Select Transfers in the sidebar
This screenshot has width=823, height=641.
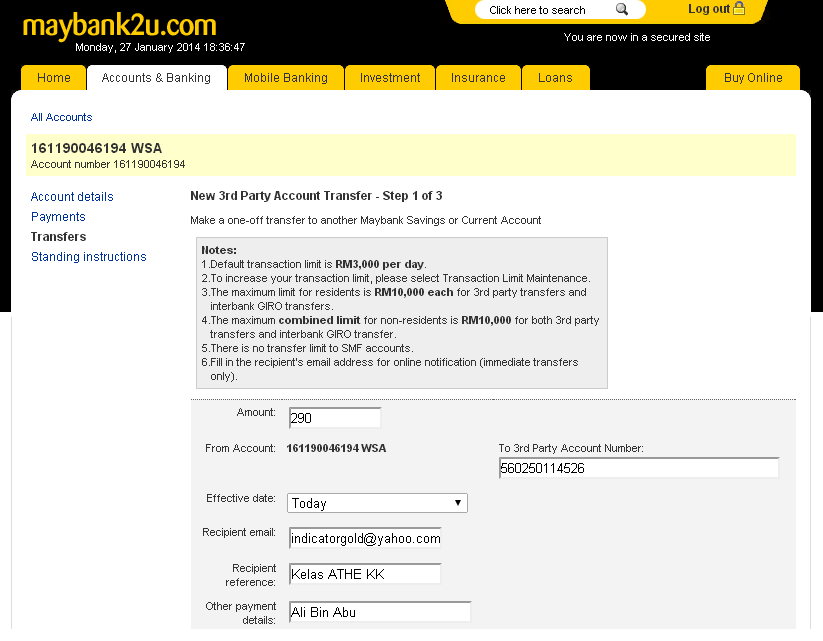(58, 237)
